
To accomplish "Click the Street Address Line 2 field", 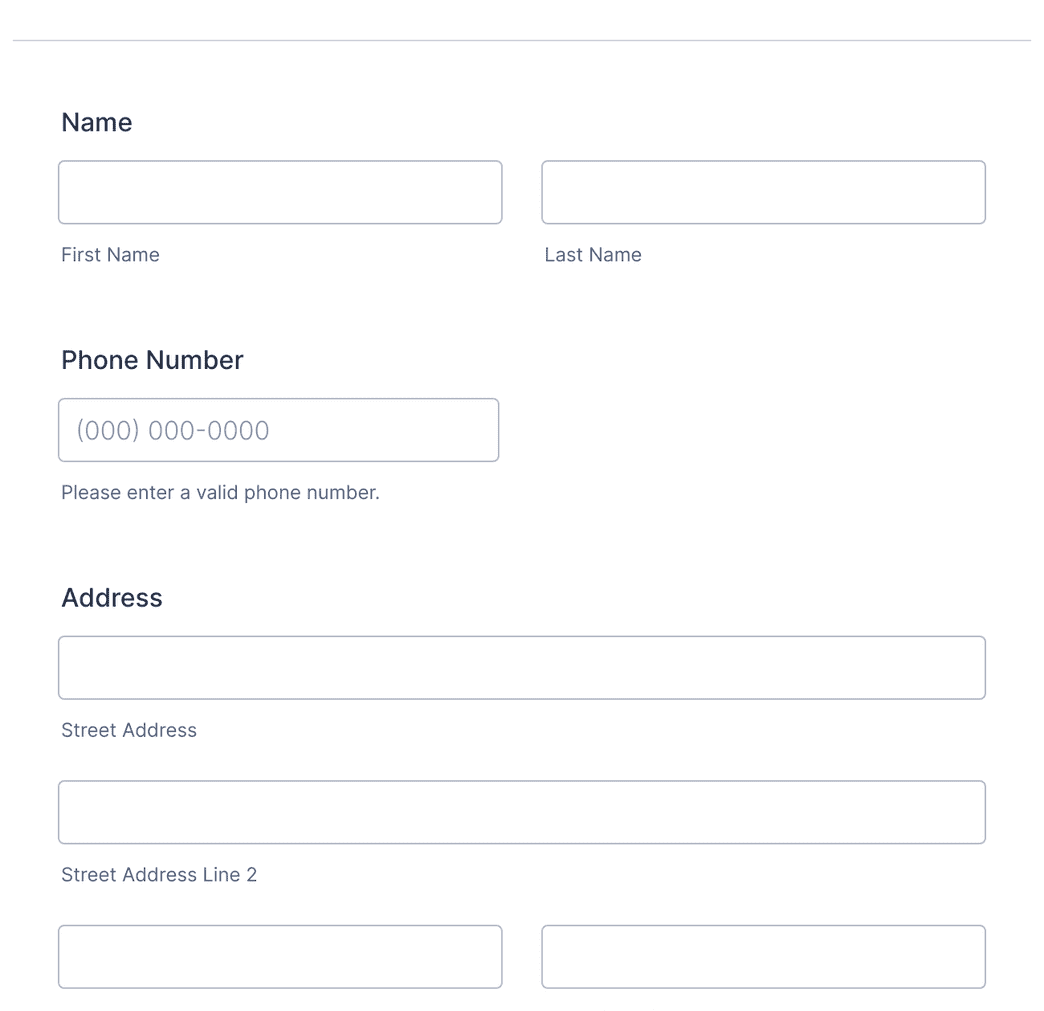I will tap(522, 812).
